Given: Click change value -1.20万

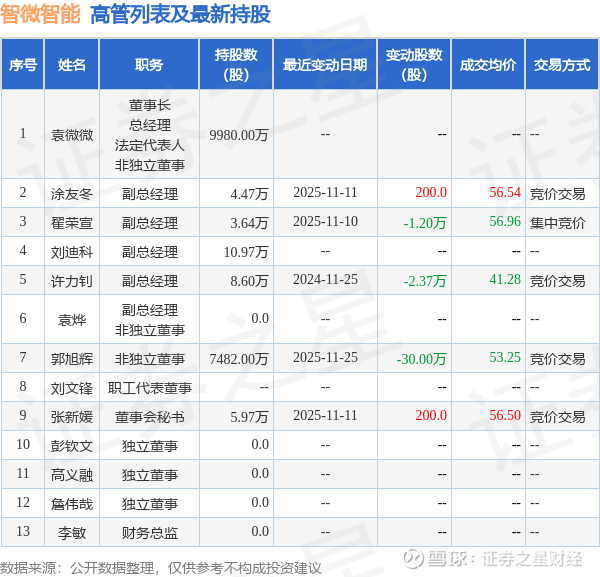Looking at the screenshot, I should click(x=425, y=223).
